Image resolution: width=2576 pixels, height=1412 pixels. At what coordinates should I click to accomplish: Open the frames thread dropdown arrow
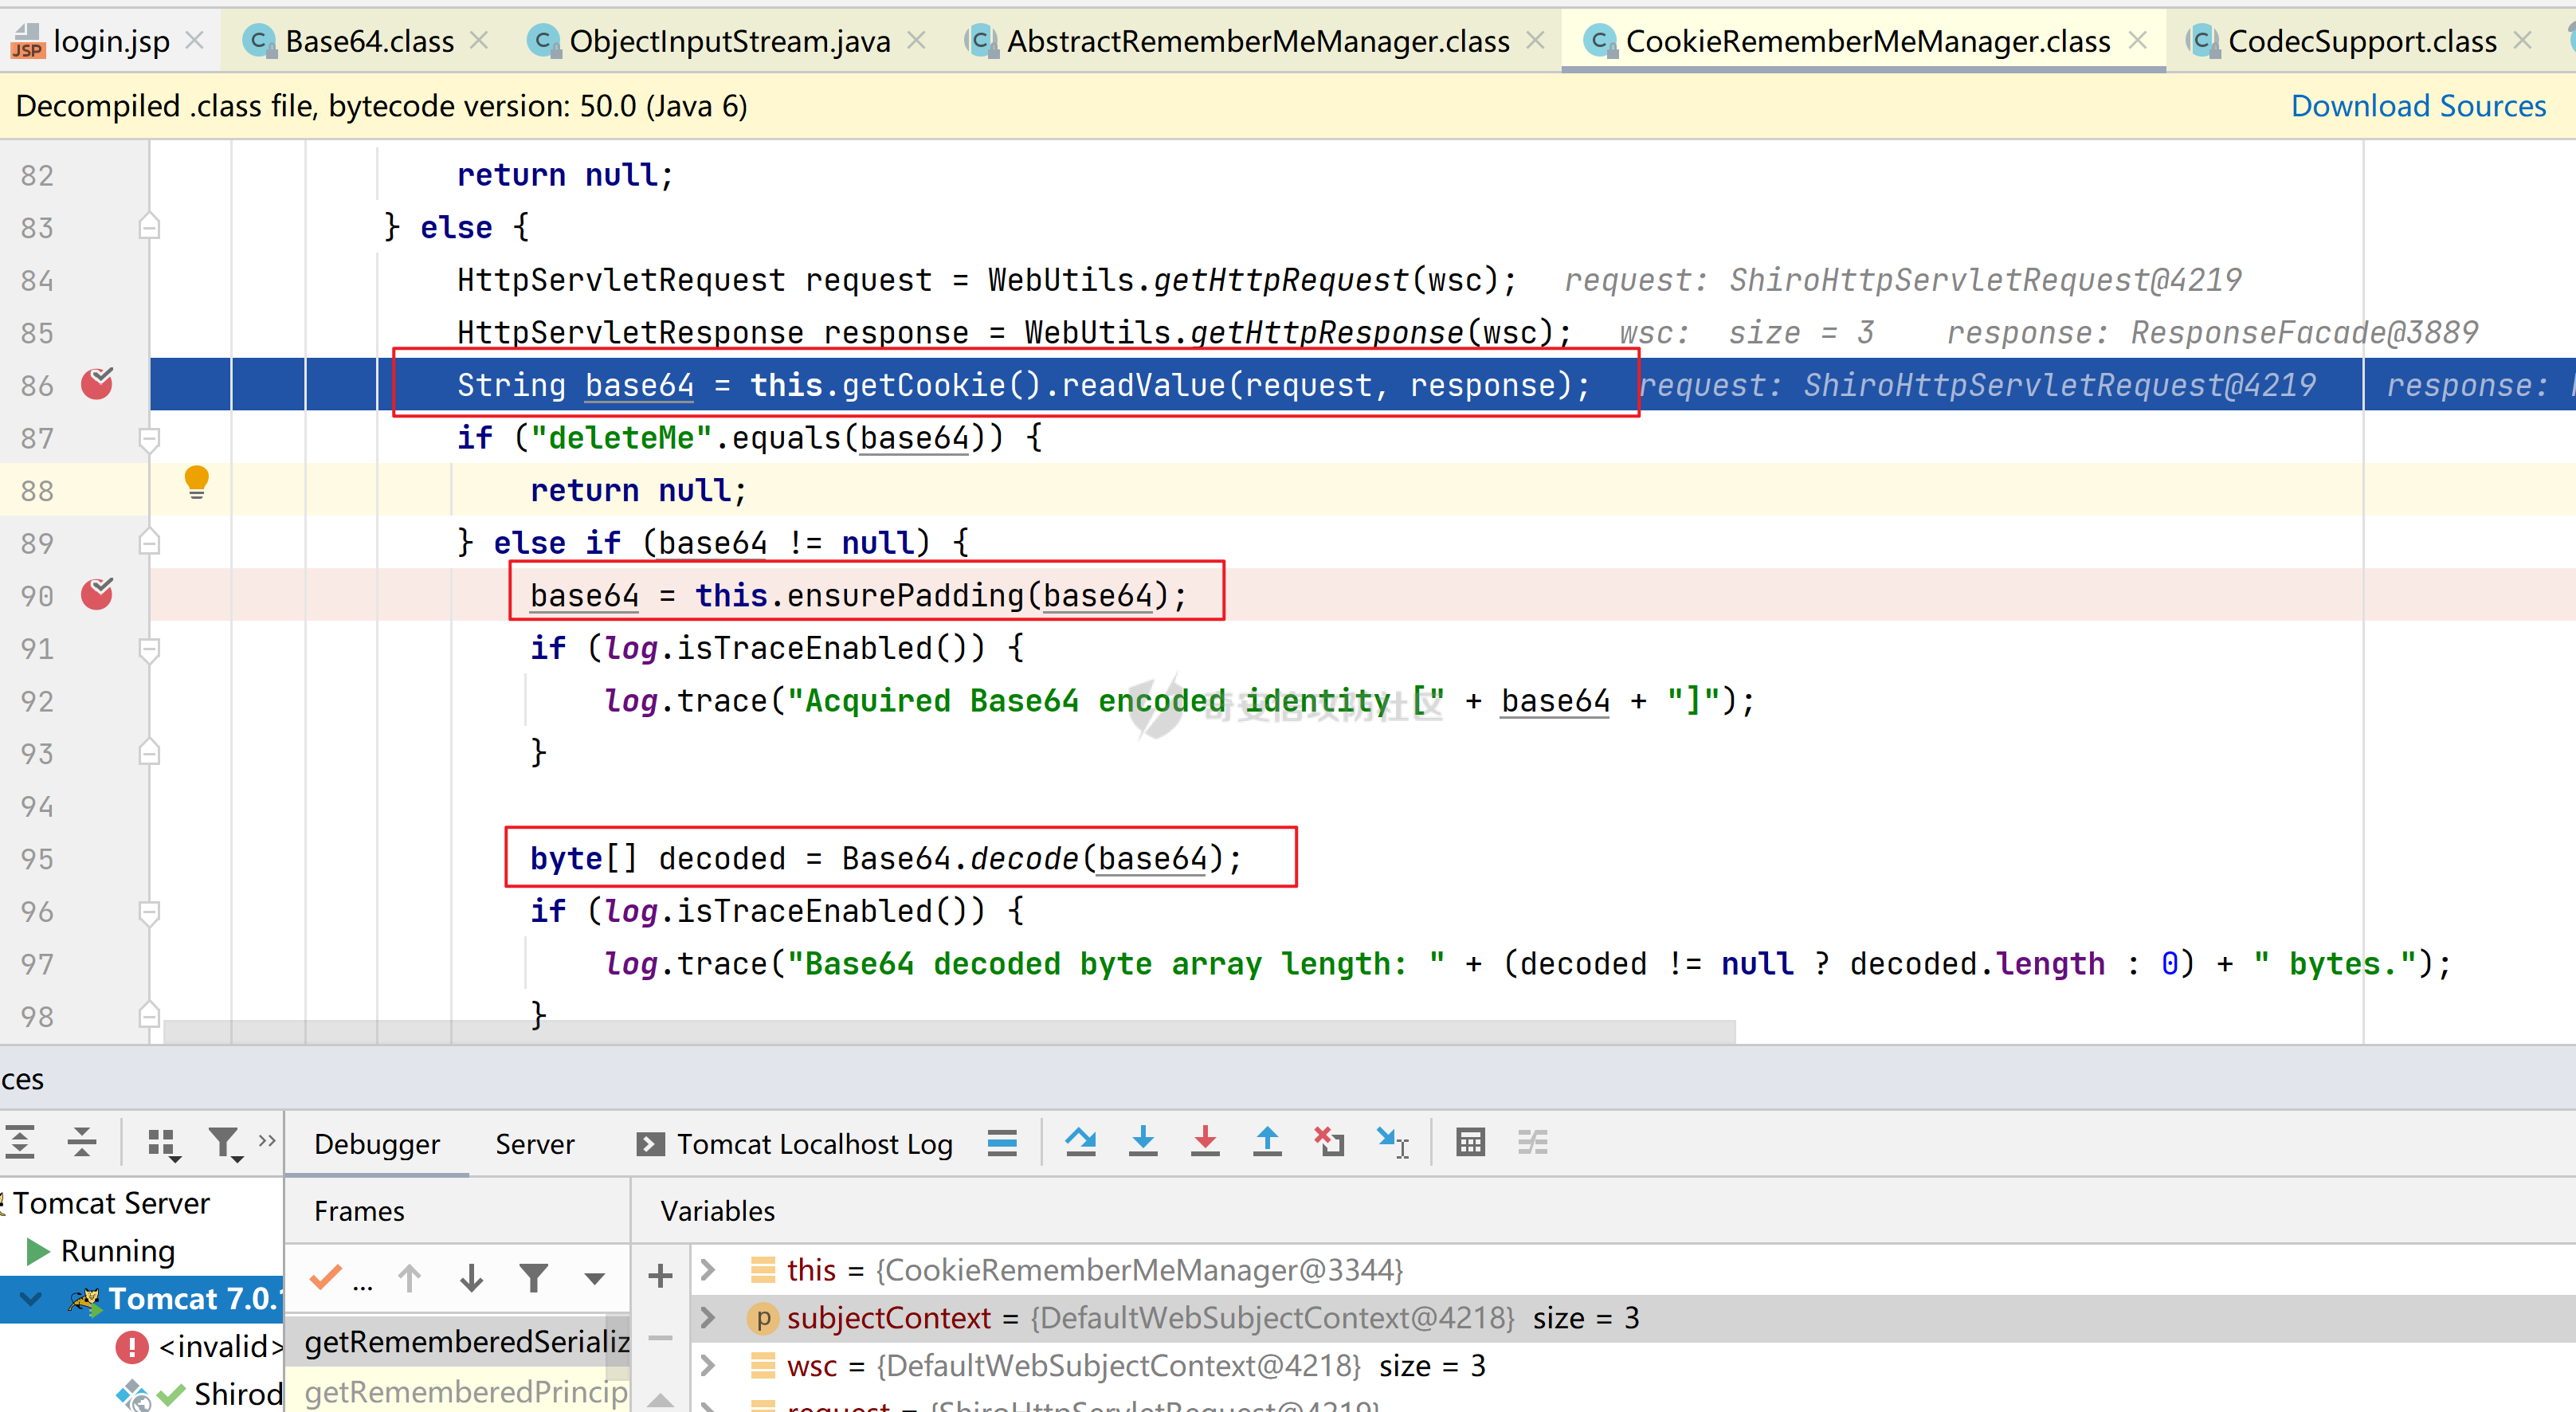click(x=595, y=1278)
